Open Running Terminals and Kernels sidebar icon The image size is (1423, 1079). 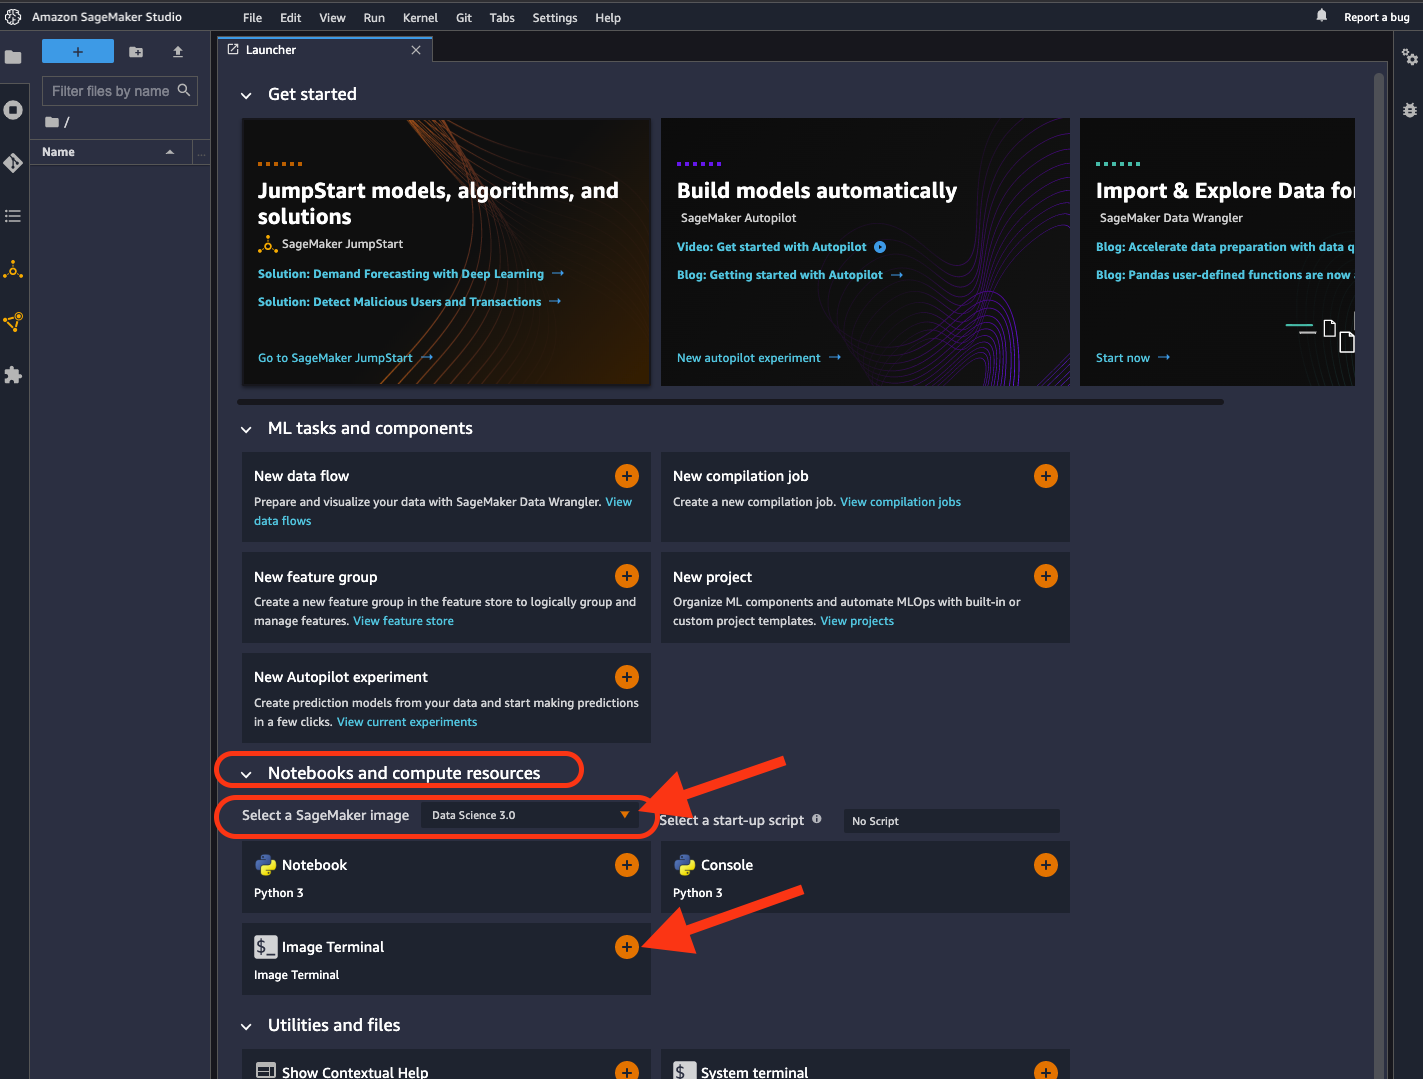point(13,110)
